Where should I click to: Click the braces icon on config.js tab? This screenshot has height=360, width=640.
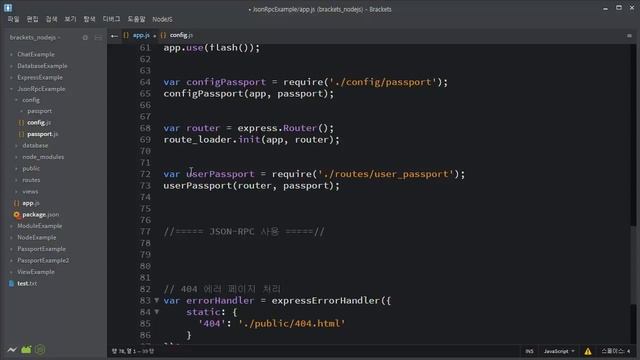163,36
